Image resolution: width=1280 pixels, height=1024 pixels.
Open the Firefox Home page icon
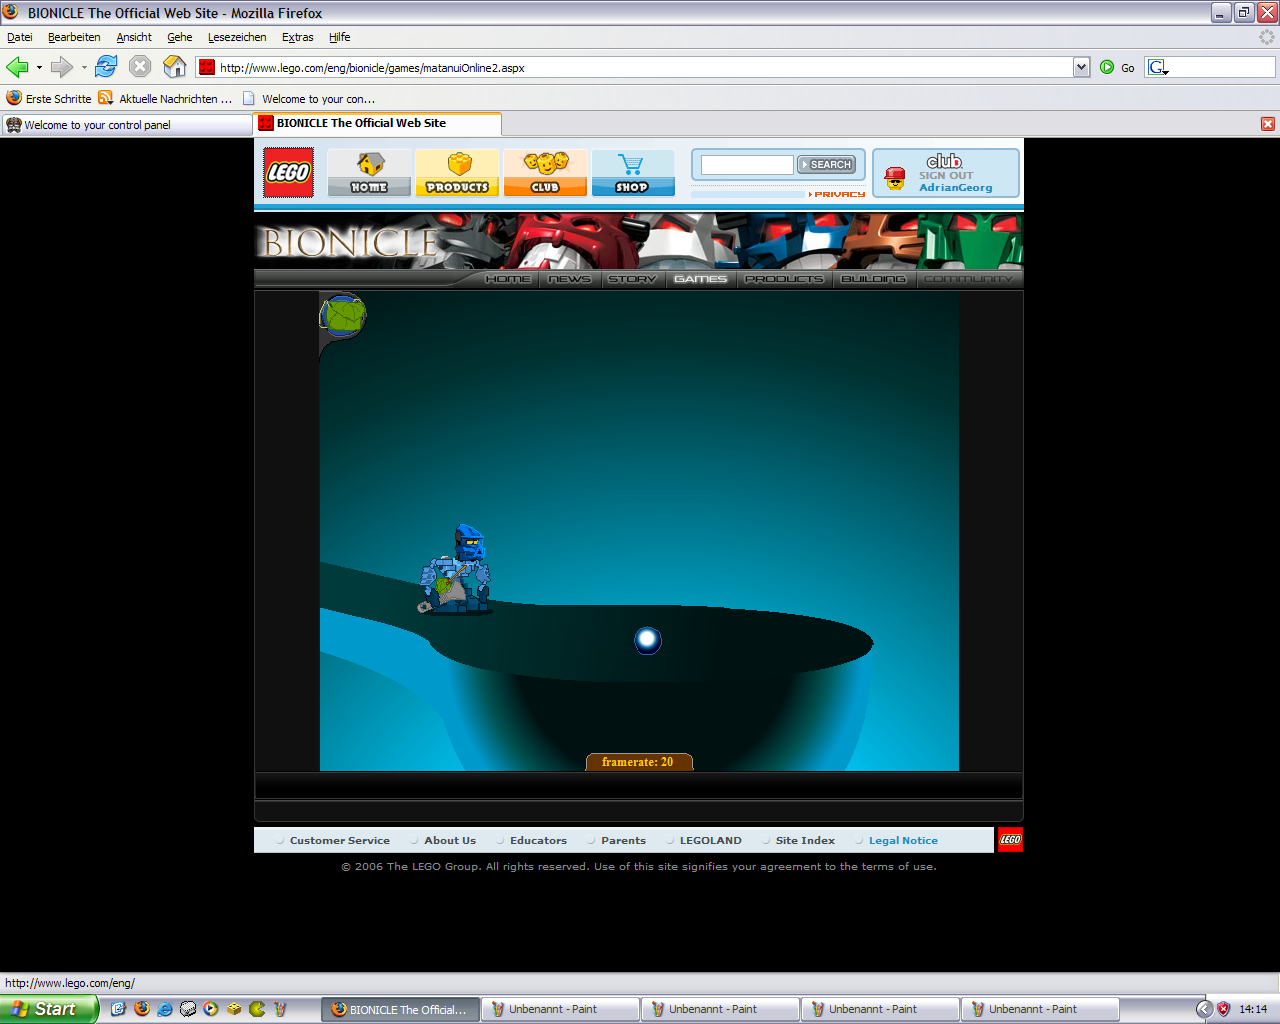pyautogui.click(x=175, y=67)
